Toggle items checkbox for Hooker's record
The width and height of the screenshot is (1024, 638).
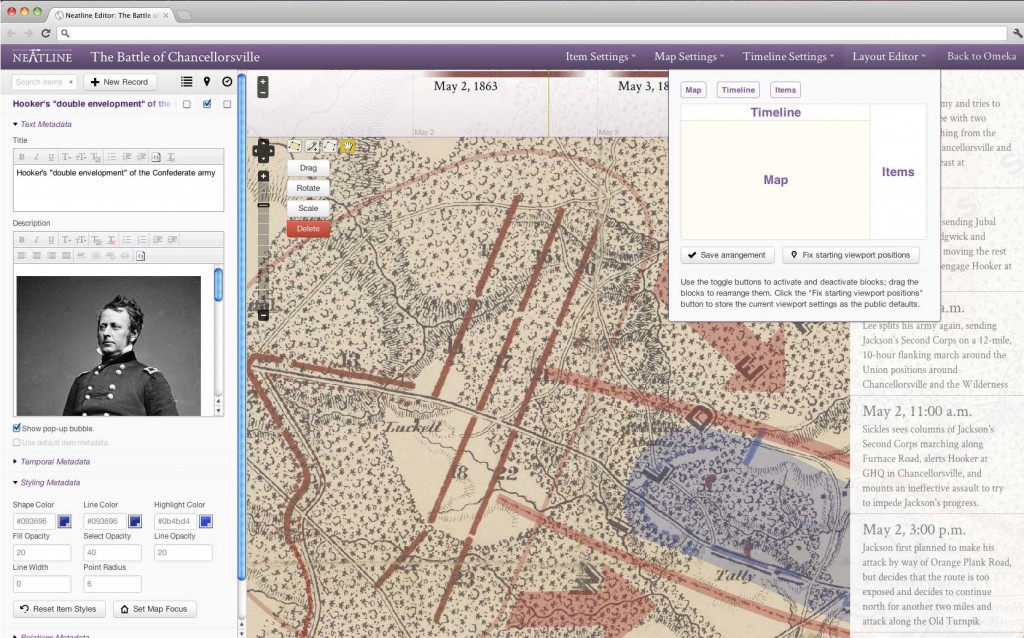click(187, 104)
